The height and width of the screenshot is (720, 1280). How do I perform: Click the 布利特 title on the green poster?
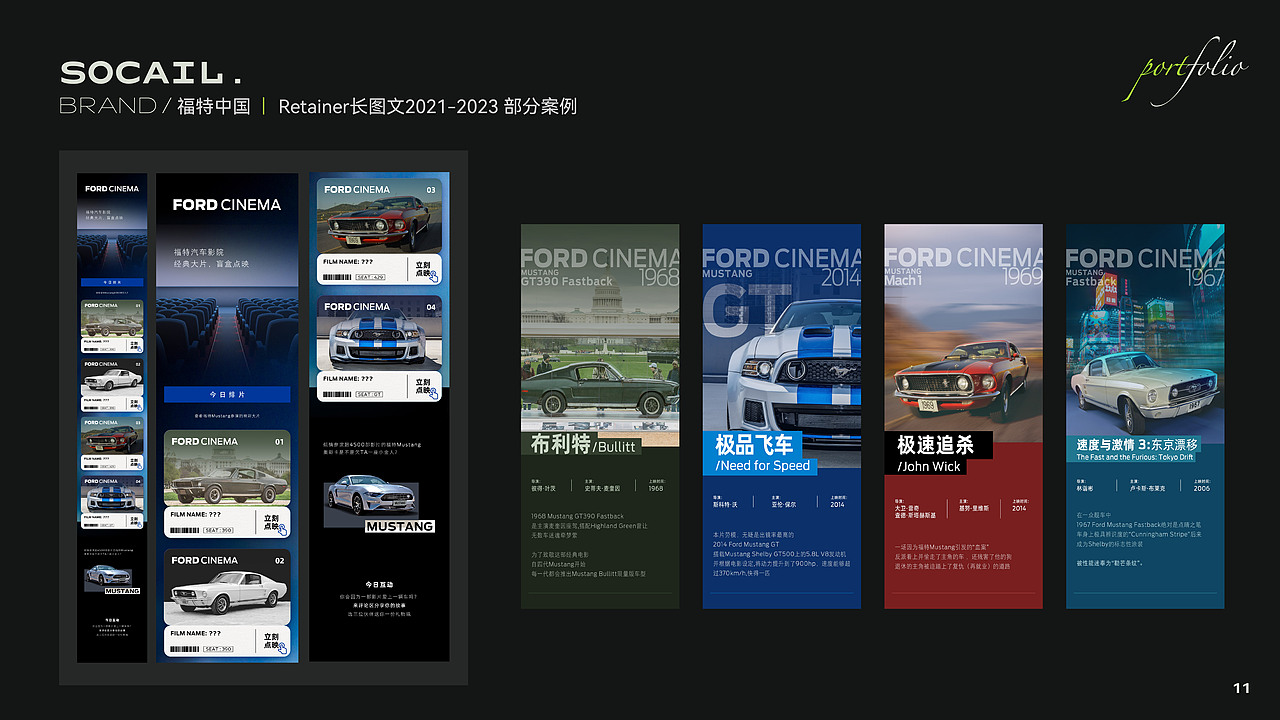pyautogui.click(x=560, y=444)
